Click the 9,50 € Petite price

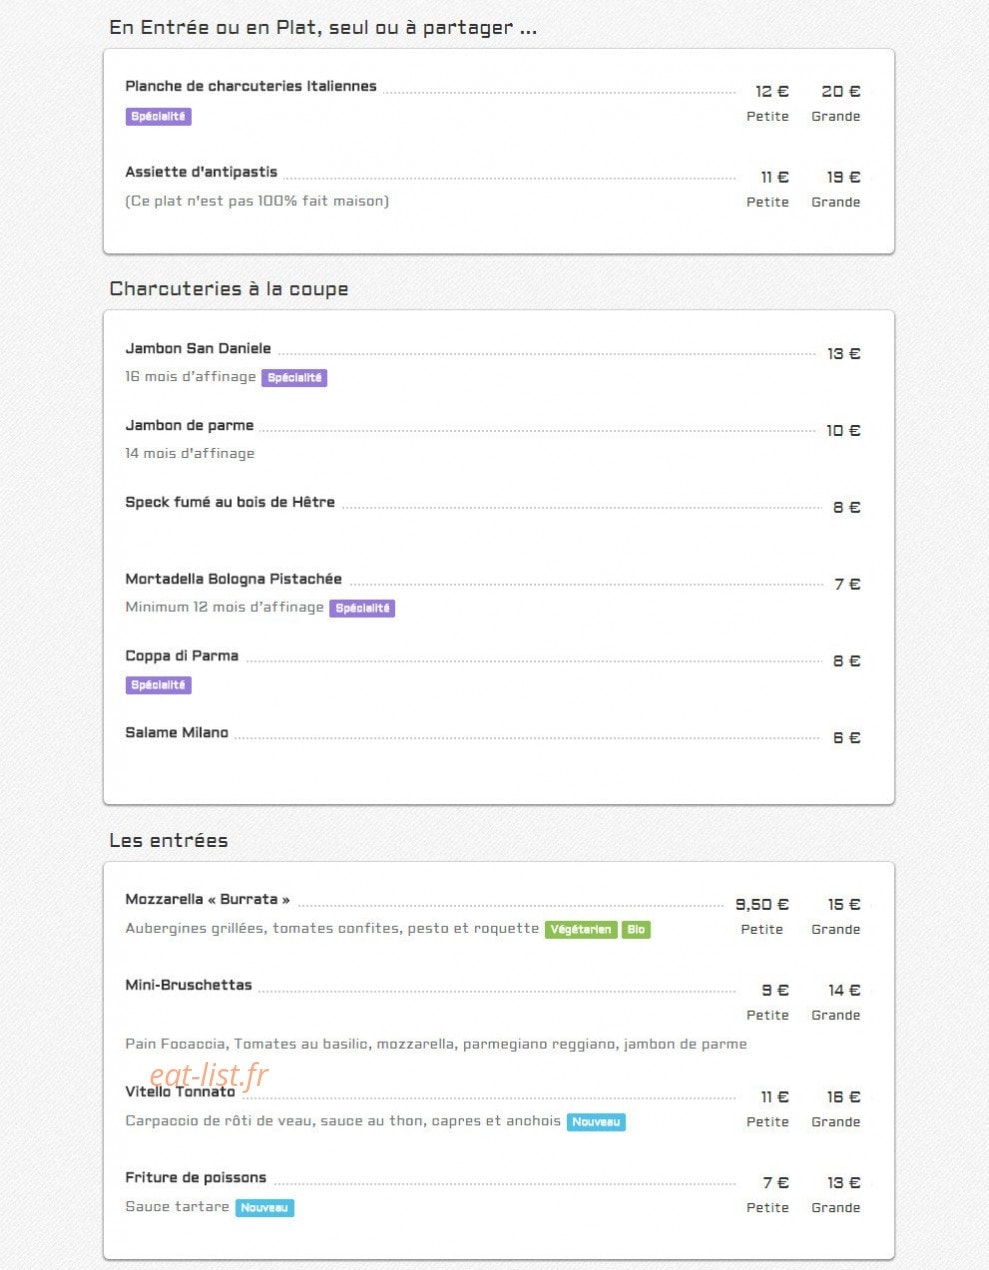(762, 904)
